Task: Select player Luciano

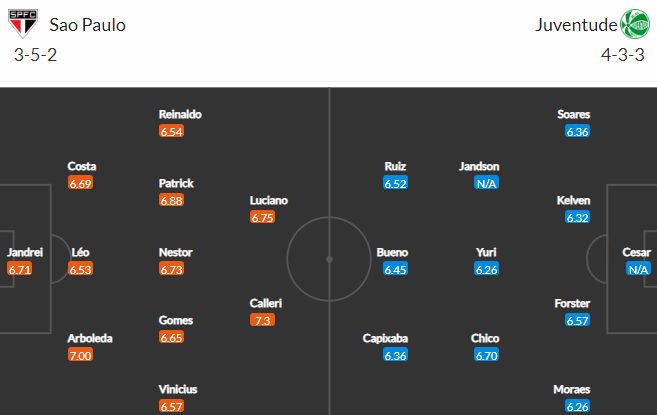Action: pyautogui.click(x=269, y=200)
